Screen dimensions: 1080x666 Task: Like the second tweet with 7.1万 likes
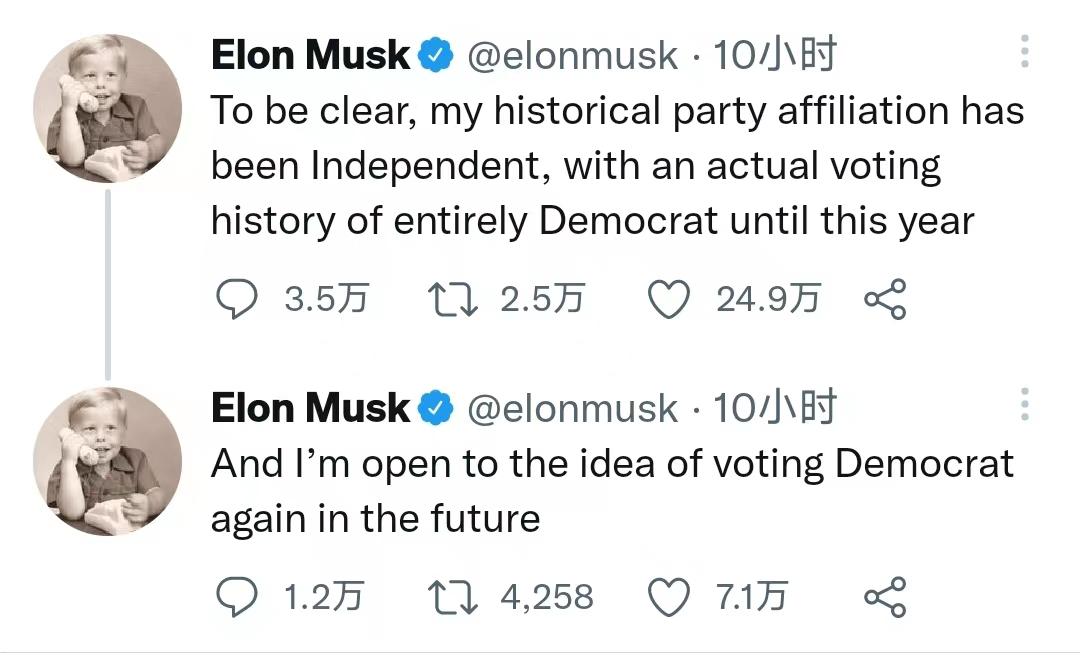670,597
